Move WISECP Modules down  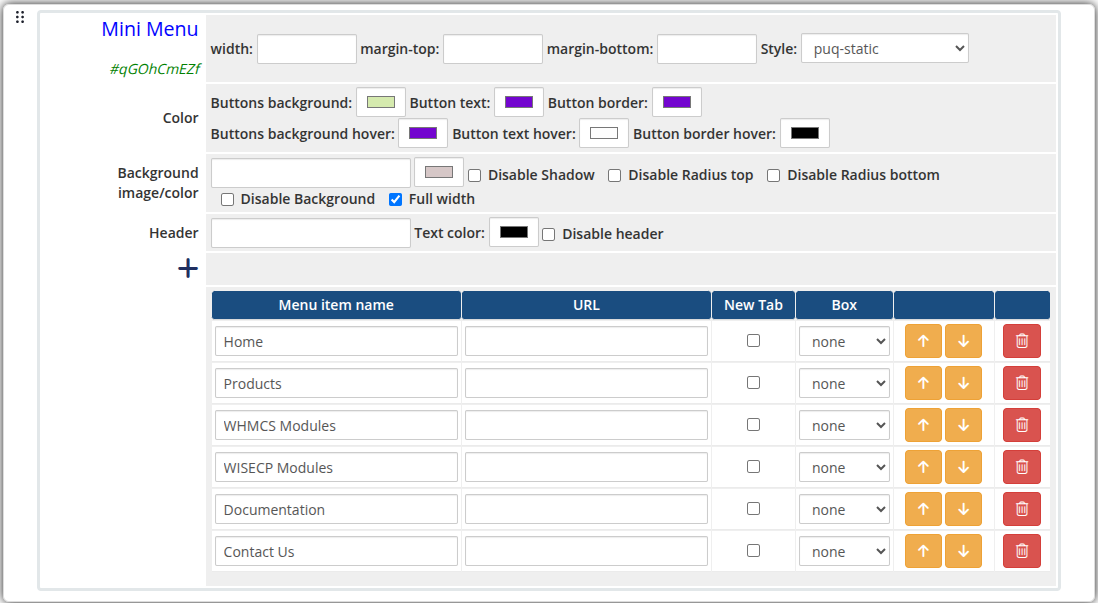click(x=963, y=466)
